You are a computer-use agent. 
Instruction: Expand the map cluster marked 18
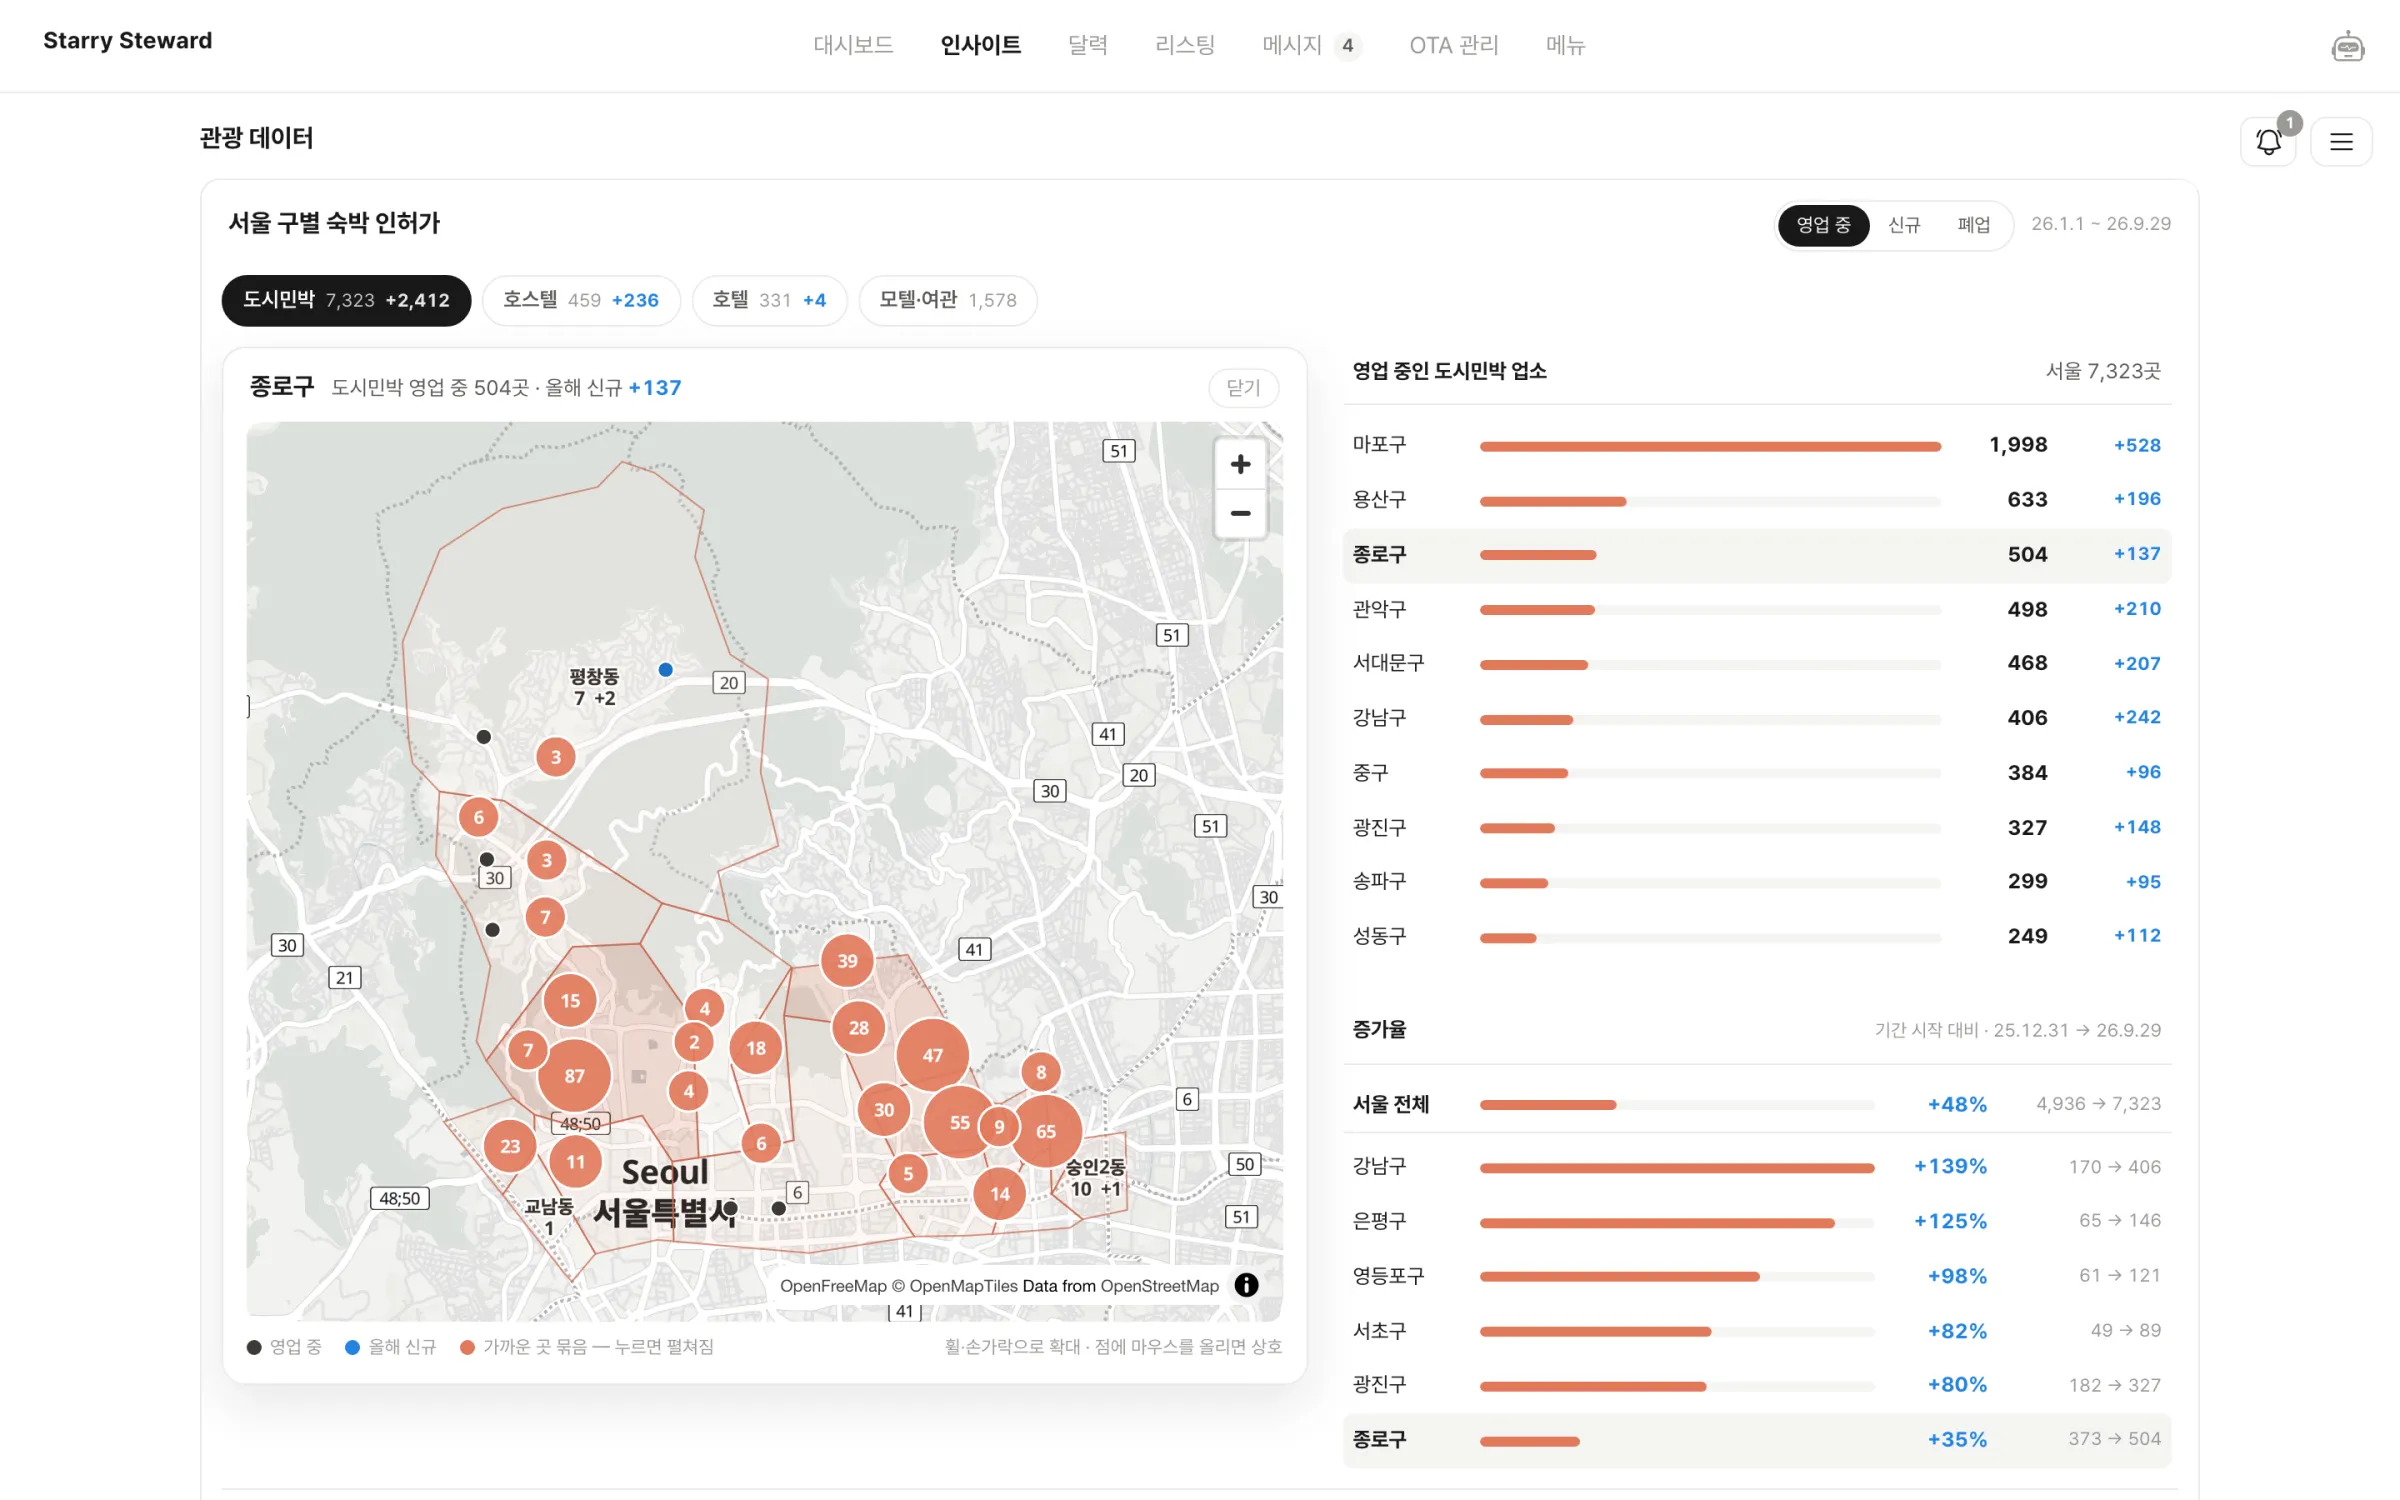point(756,1048)
